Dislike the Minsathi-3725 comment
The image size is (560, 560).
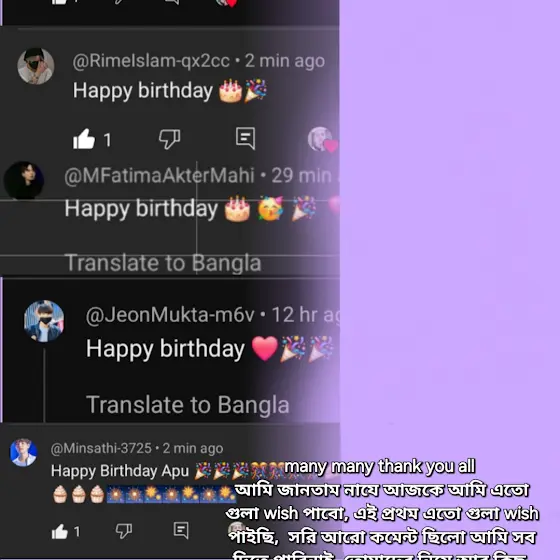[124, 531]
